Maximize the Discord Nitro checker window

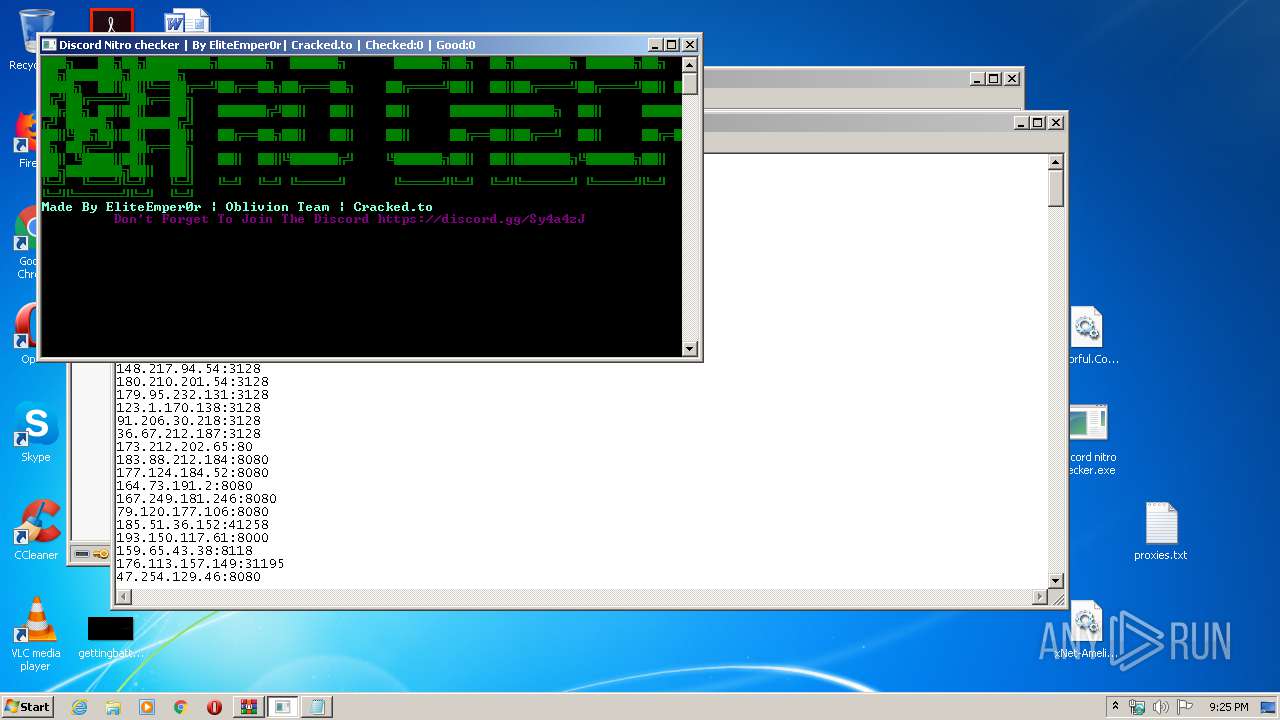click(x=672, y=45)
